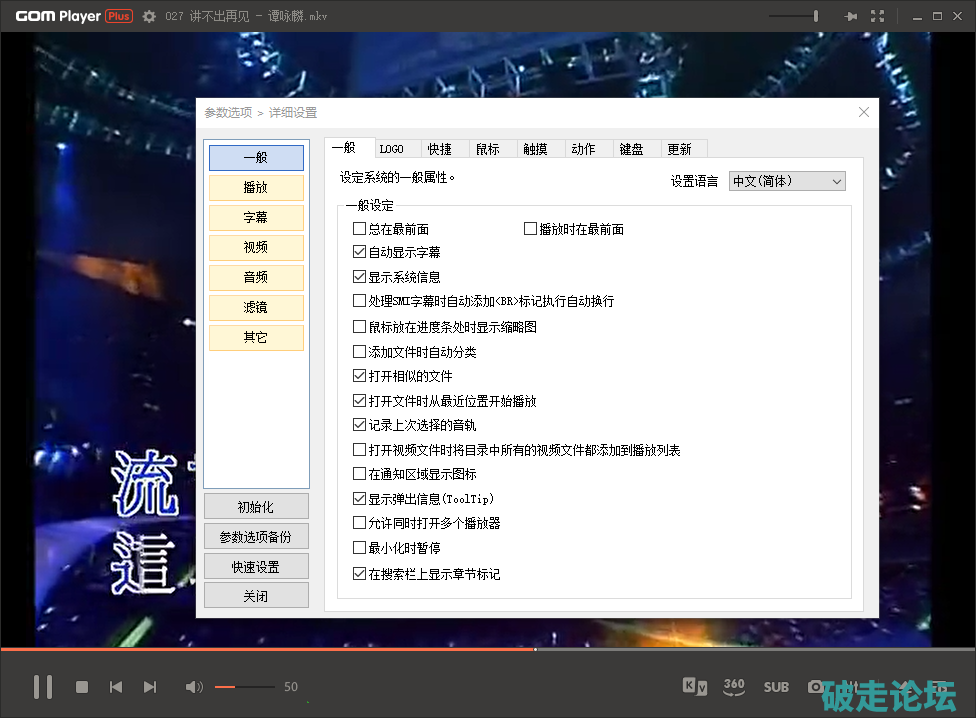
Task: Open the 键盘 tab
Action: [631, 149]
